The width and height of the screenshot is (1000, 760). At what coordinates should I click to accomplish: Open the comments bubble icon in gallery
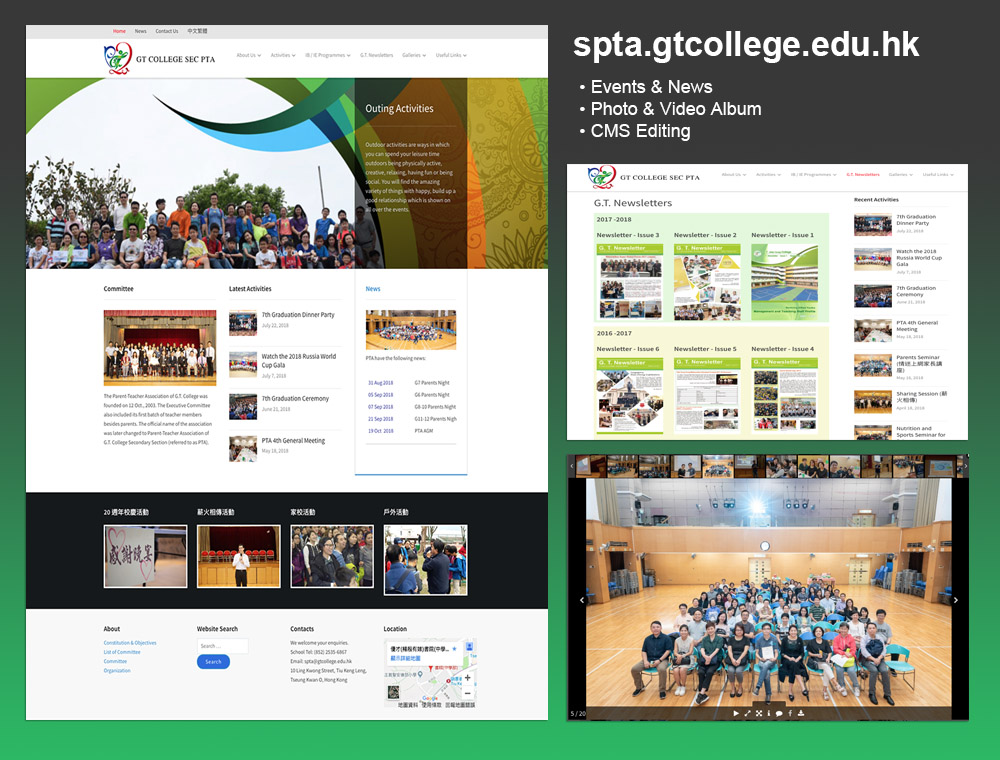pyautogui.click(x=779, y=713)
